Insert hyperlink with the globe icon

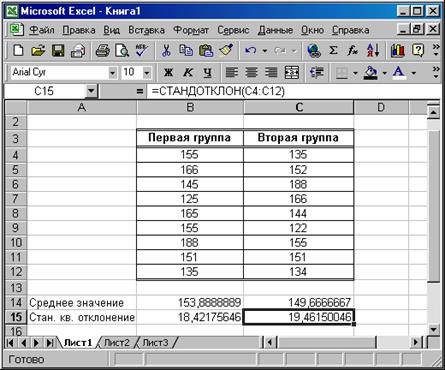coord(314,51)
